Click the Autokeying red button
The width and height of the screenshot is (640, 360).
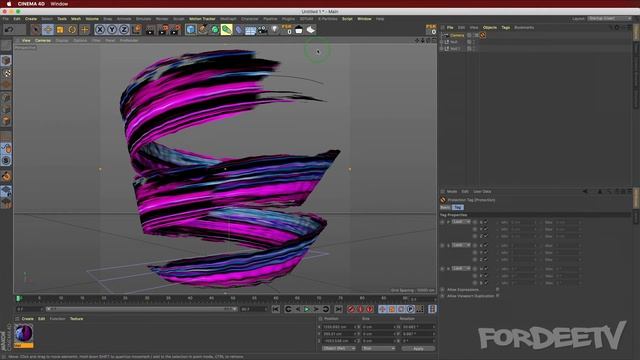coord(360,309)
